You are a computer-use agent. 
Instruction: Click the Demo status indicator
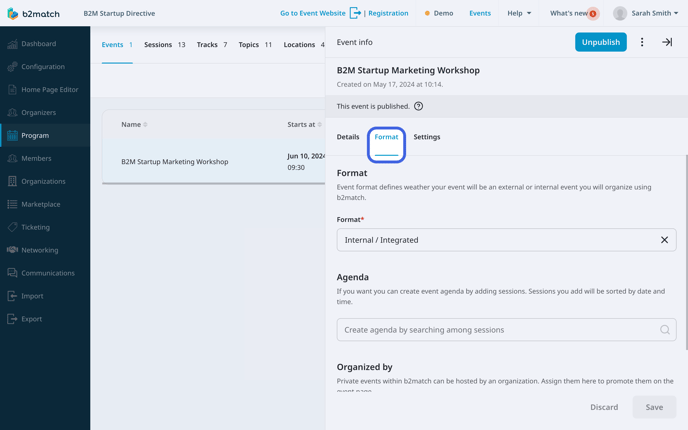(x=439, y=13)
